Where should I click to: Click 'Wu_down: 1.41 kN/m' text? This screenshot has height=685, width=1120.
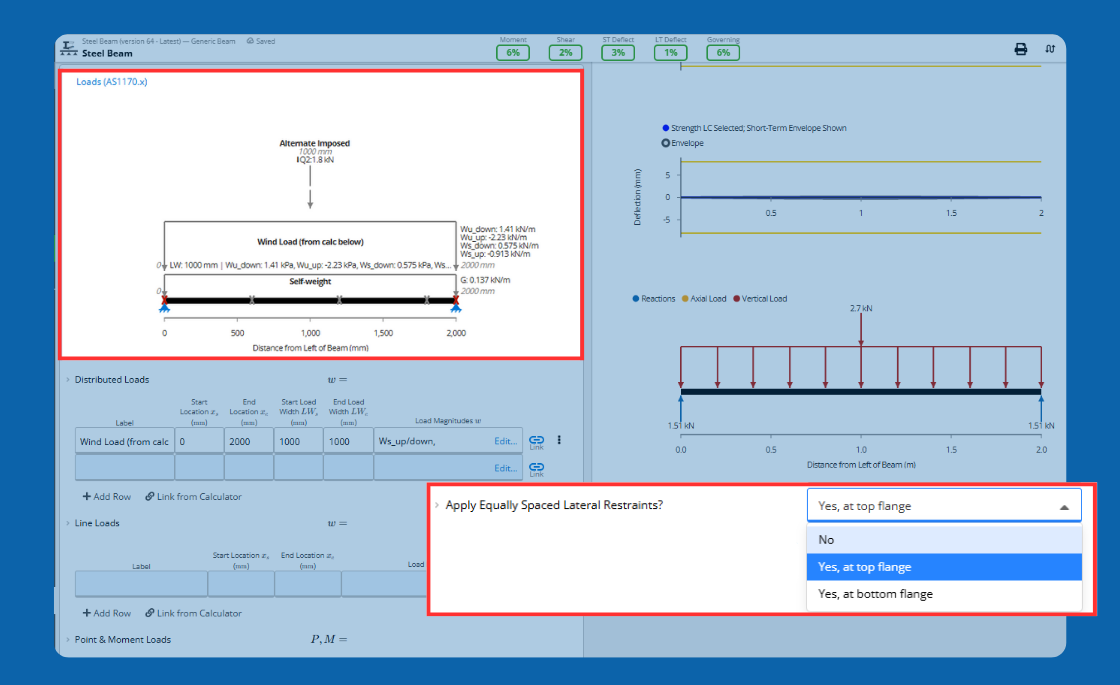click(x=498, y=229)
